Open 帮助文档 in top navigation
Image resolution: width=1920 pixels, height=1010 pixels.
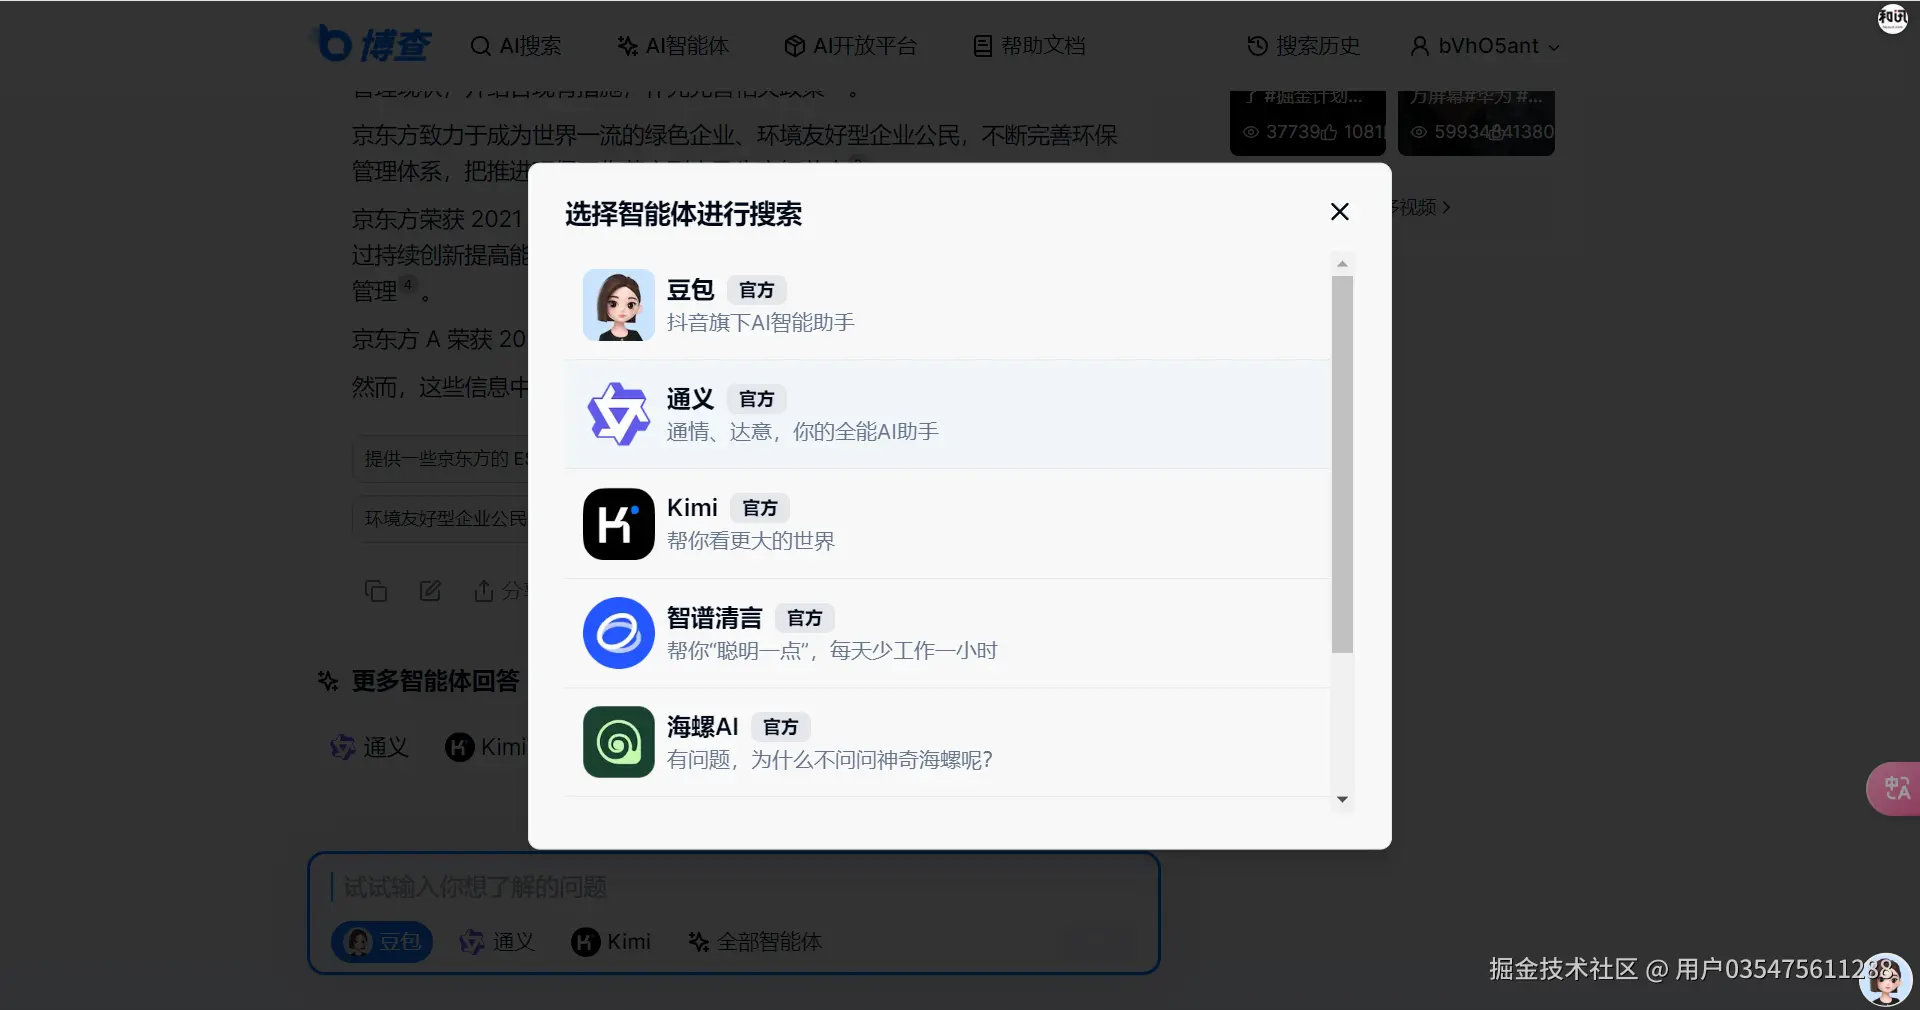(x=1030, y=46)
